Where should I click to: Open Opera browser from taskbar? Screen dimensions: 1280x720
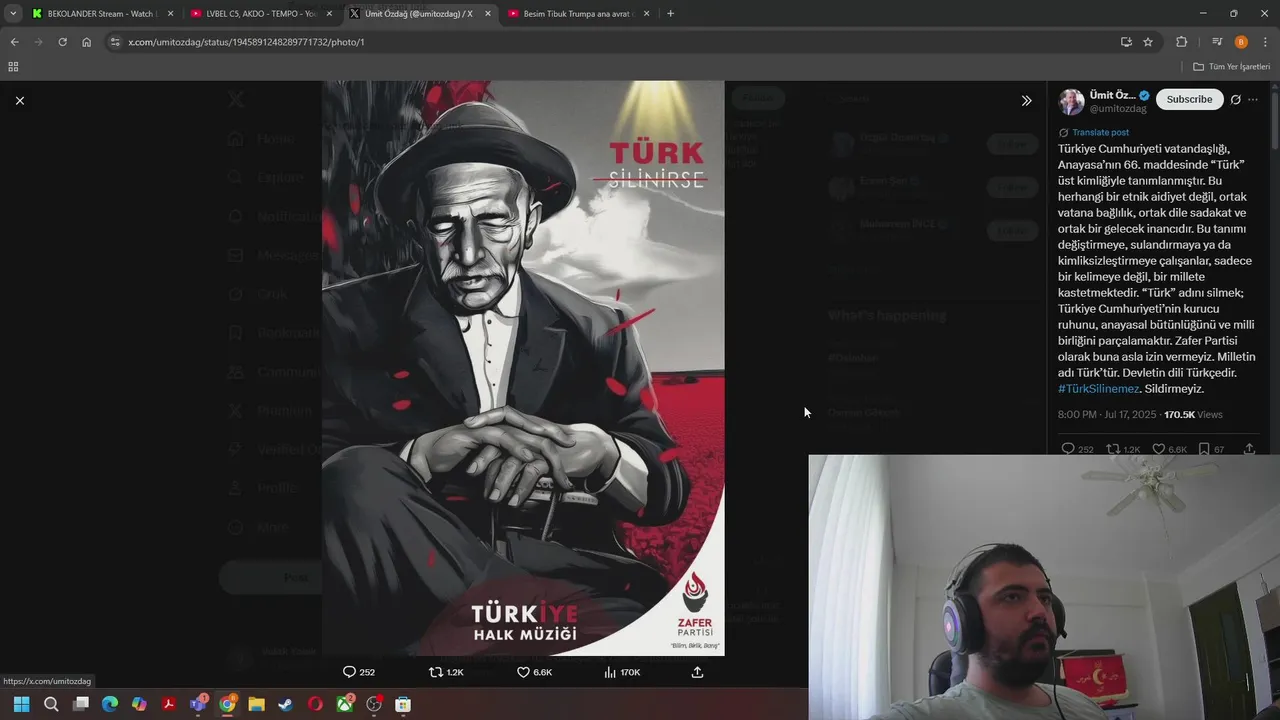(315, 704)
